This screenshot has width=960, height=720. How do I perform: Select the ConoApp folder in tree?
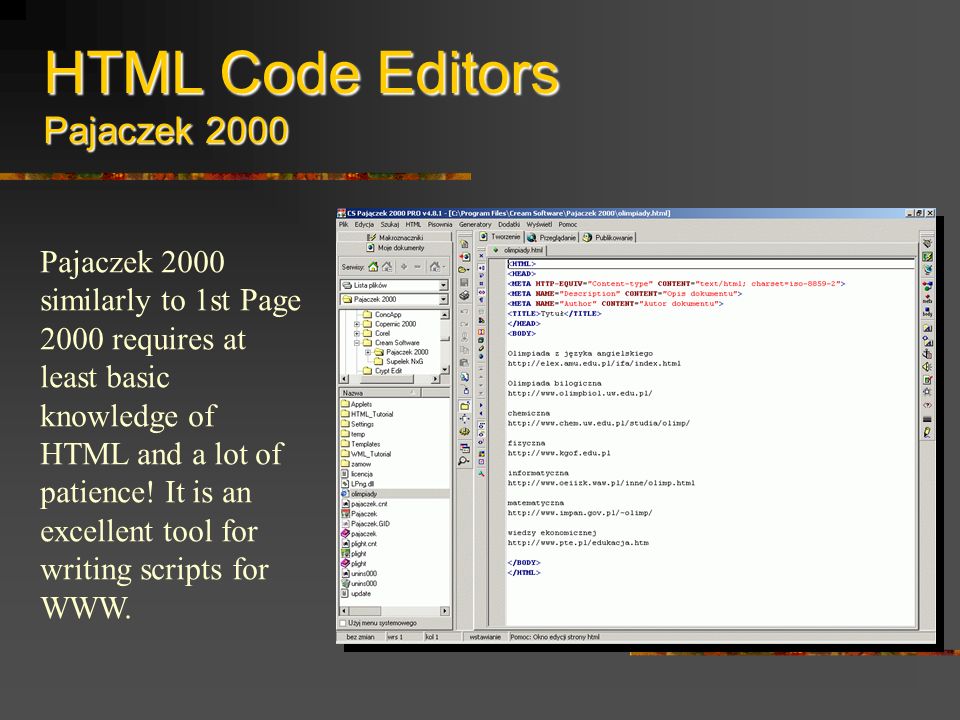click(383, 315)
